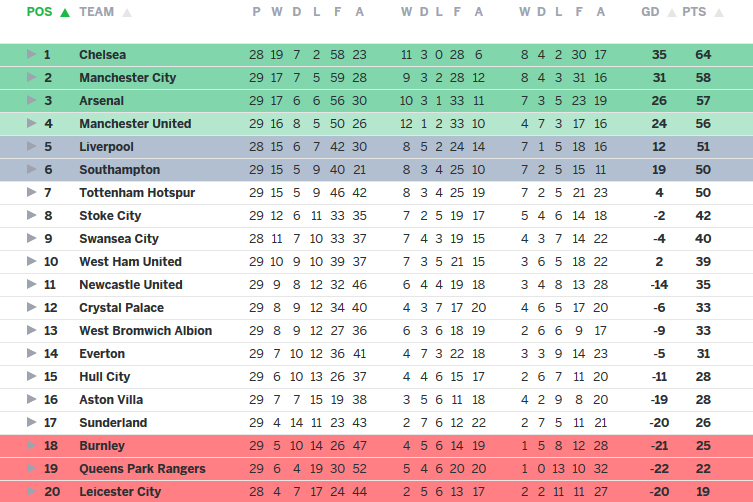Expand Manchester City row details
The width and height of the screenshot is (753, 502).
pyautogui.click(x=31, y=77)
